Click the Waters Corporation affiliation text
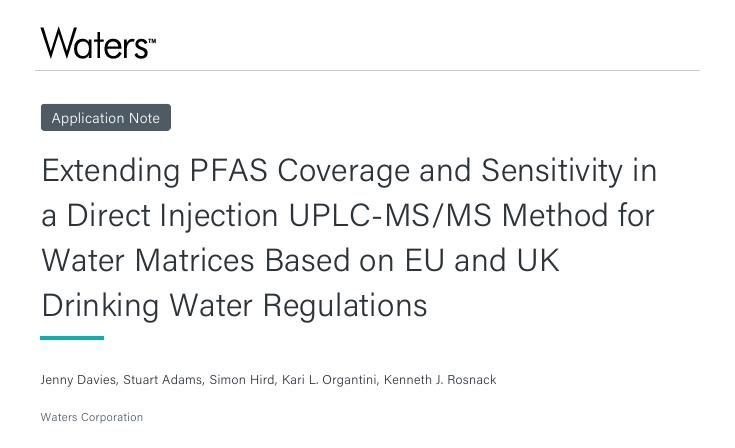735x448 pixels. (x=92, y=417)
